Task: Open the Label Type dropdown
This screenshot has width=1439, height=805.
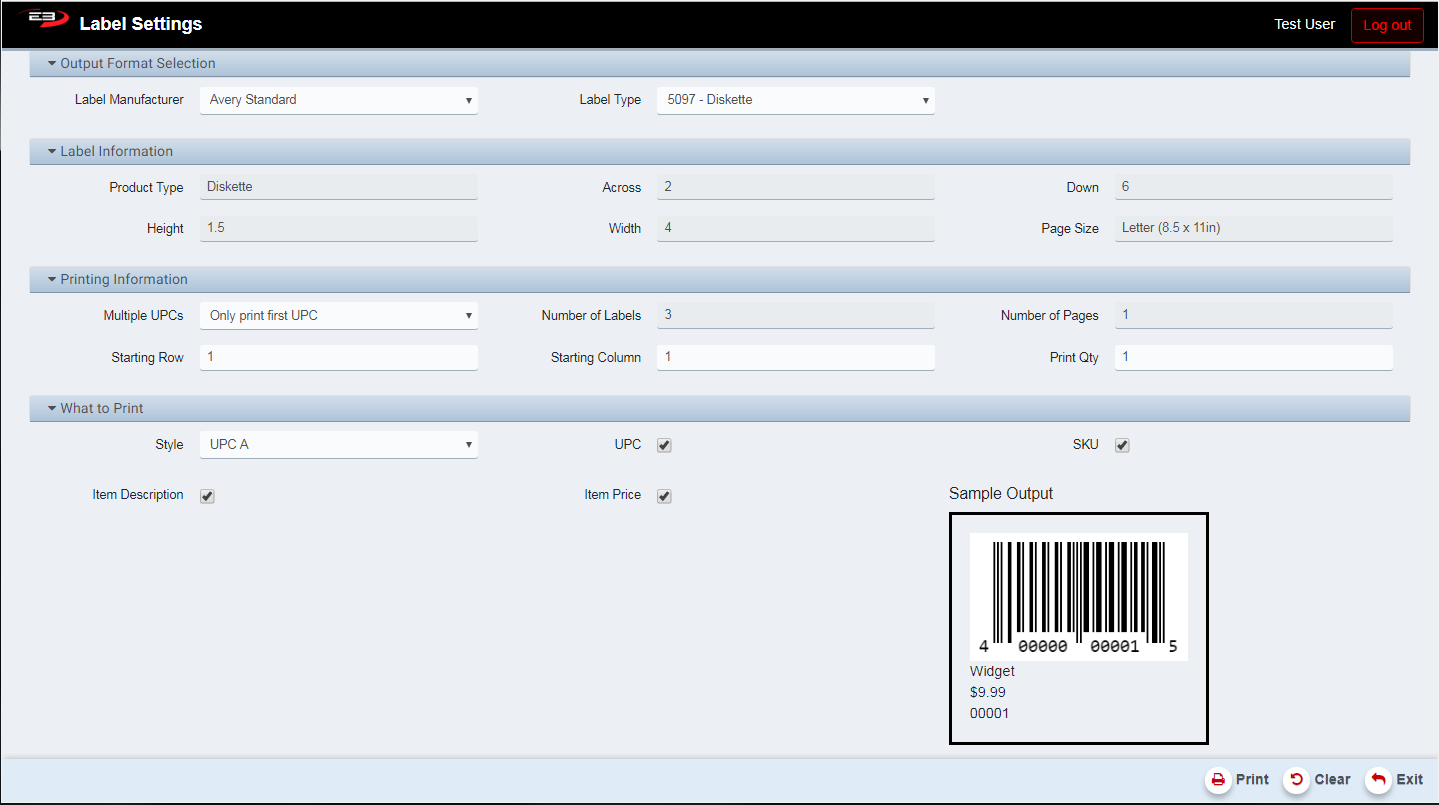Action: point(795,100)
